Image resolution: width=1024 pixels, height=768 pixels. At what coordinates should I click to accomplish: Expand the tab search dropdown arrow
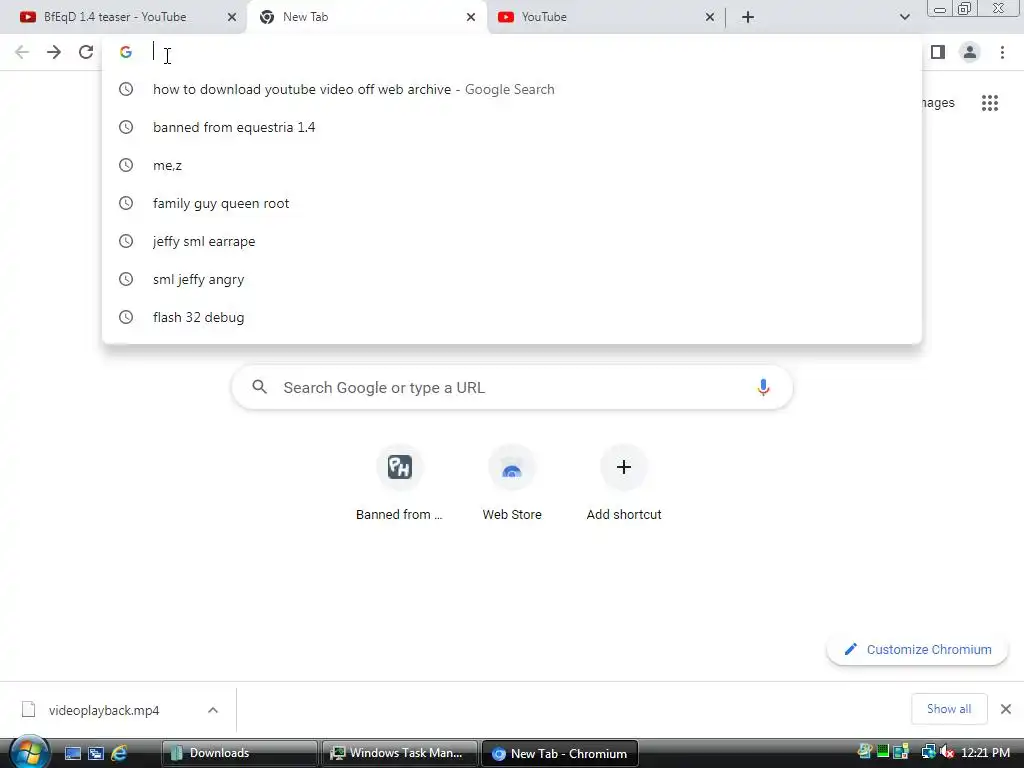904,17
